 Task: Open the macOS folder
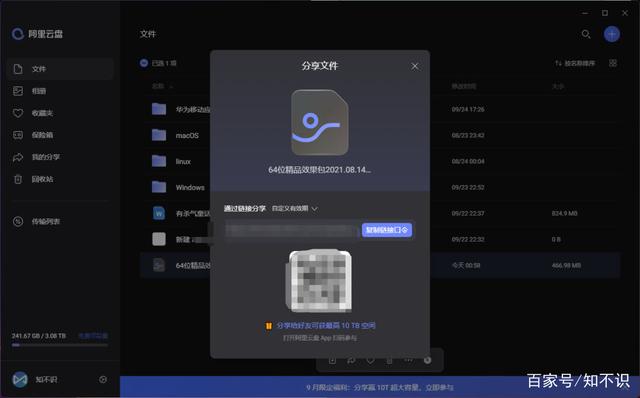coord(187,136)
